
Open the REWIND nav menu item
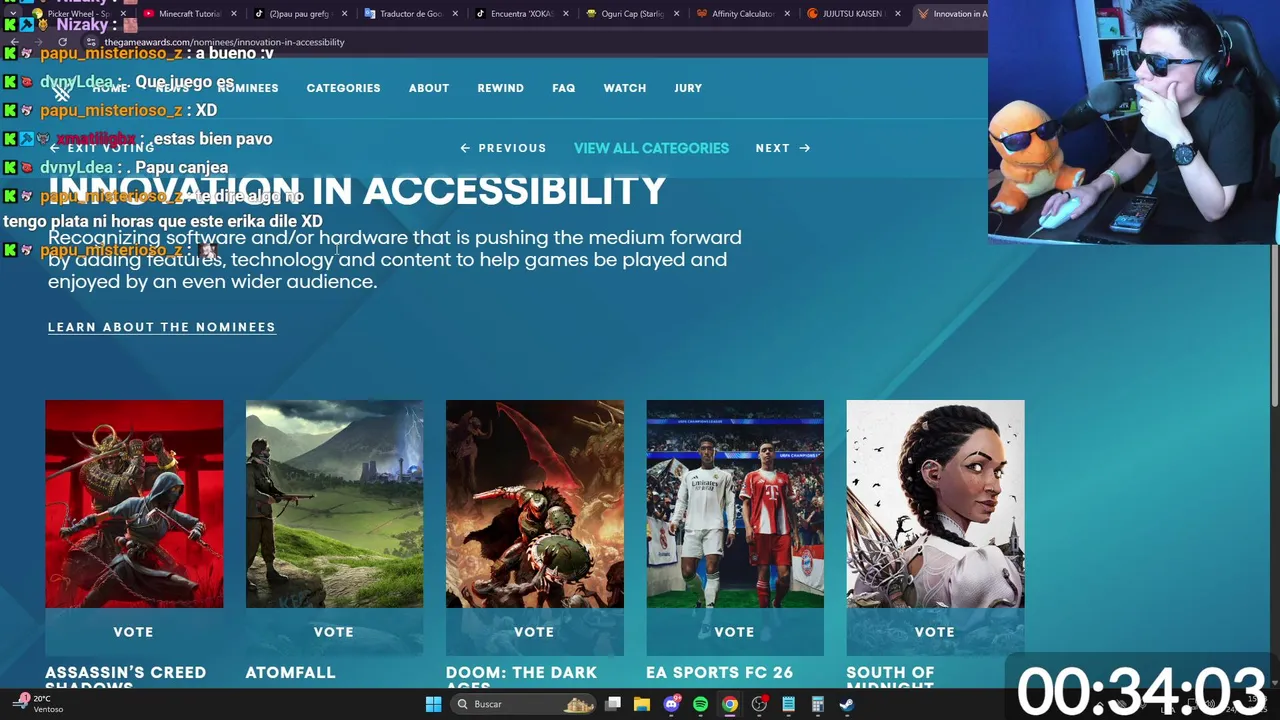[x=500, y=88]
